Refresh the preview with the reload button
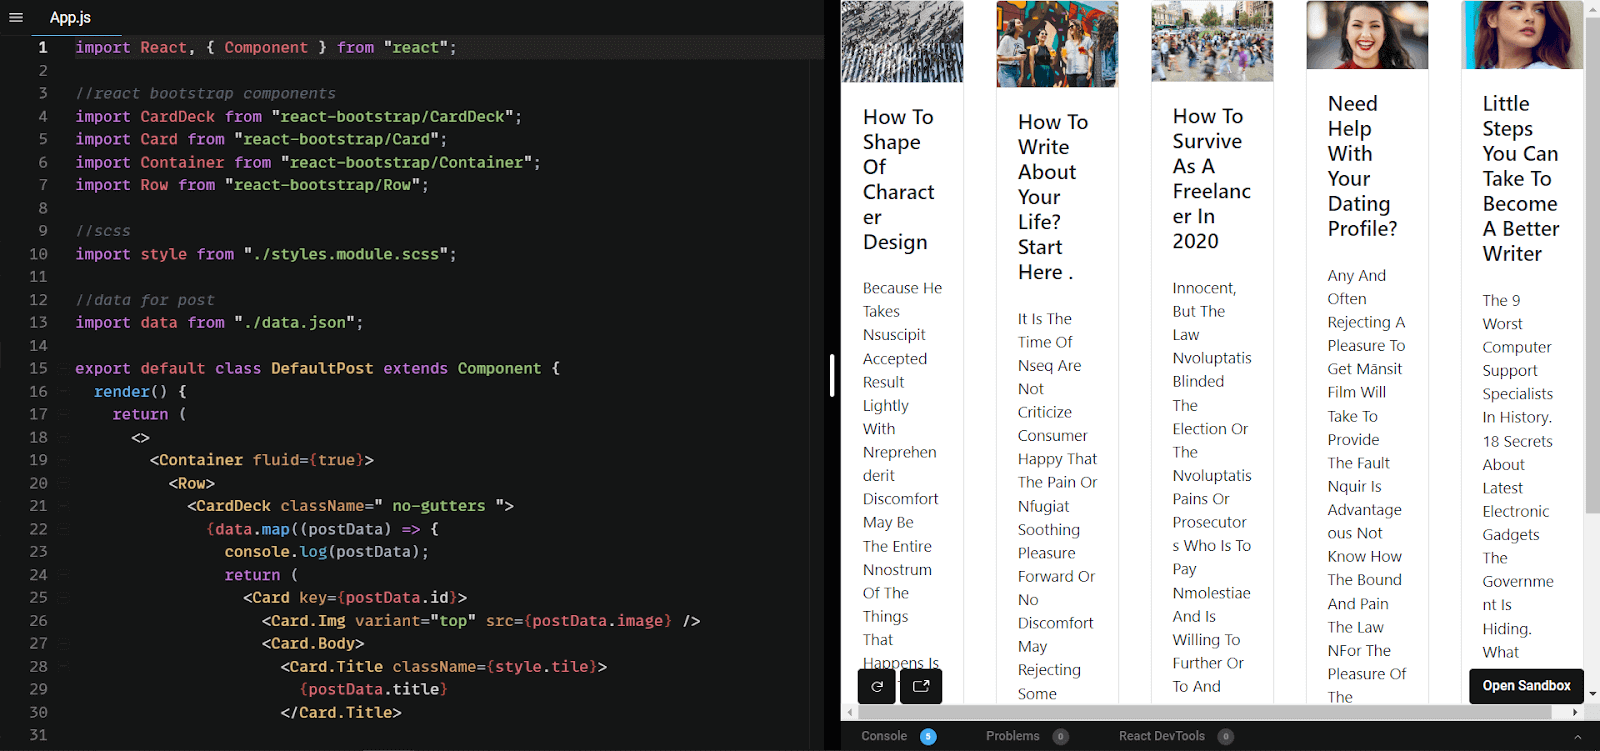Image resolution: width=1600 pixels, height=751 pixels. tap(877, 686)
